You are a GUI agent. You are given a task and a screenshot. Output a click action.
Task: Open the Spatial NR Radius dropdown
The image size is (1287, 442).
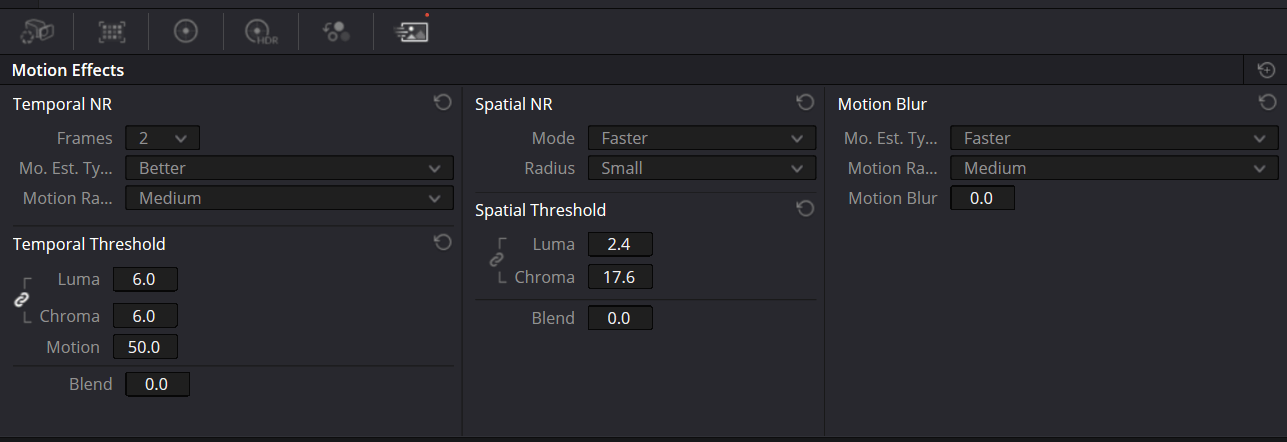[x=701, y=168]
